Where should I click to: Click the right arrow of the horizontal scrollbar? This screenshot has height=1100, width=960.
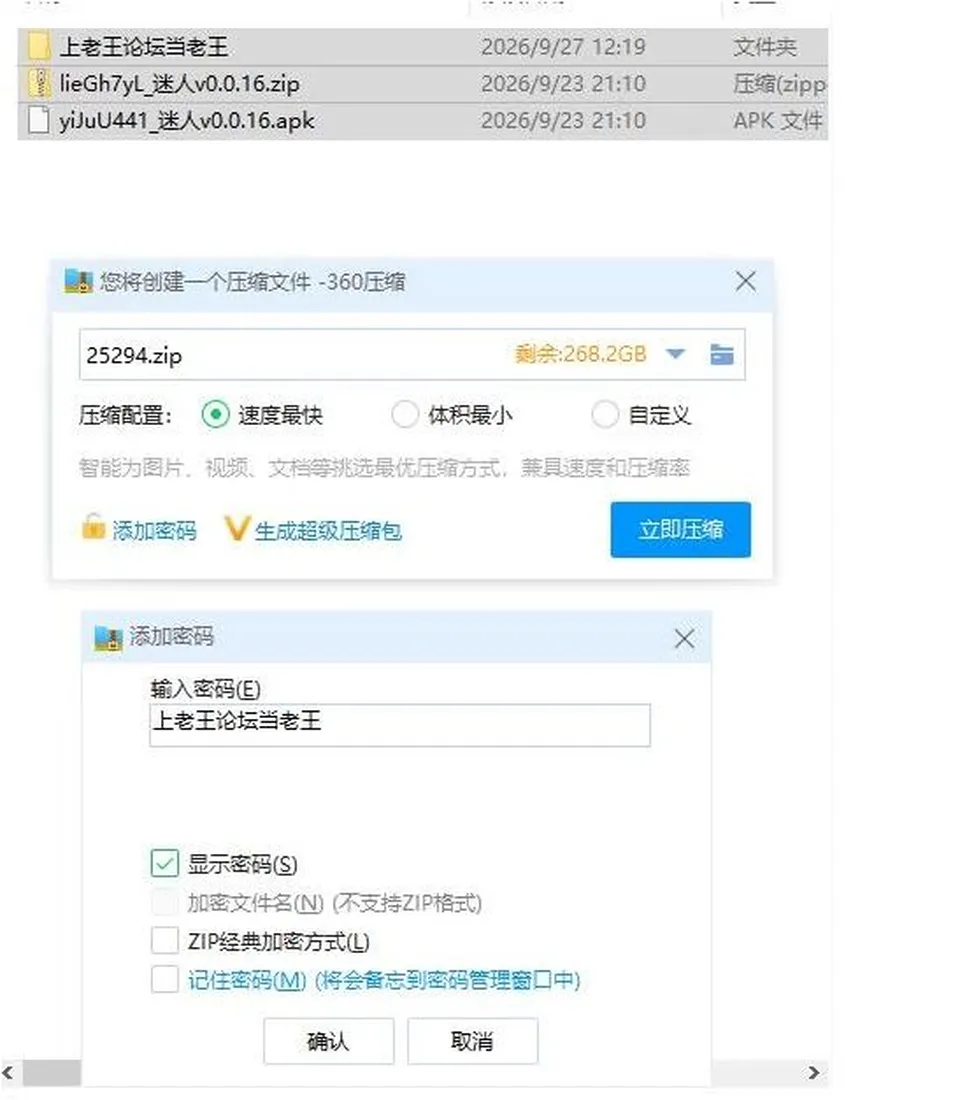(x=813, y=1073)
